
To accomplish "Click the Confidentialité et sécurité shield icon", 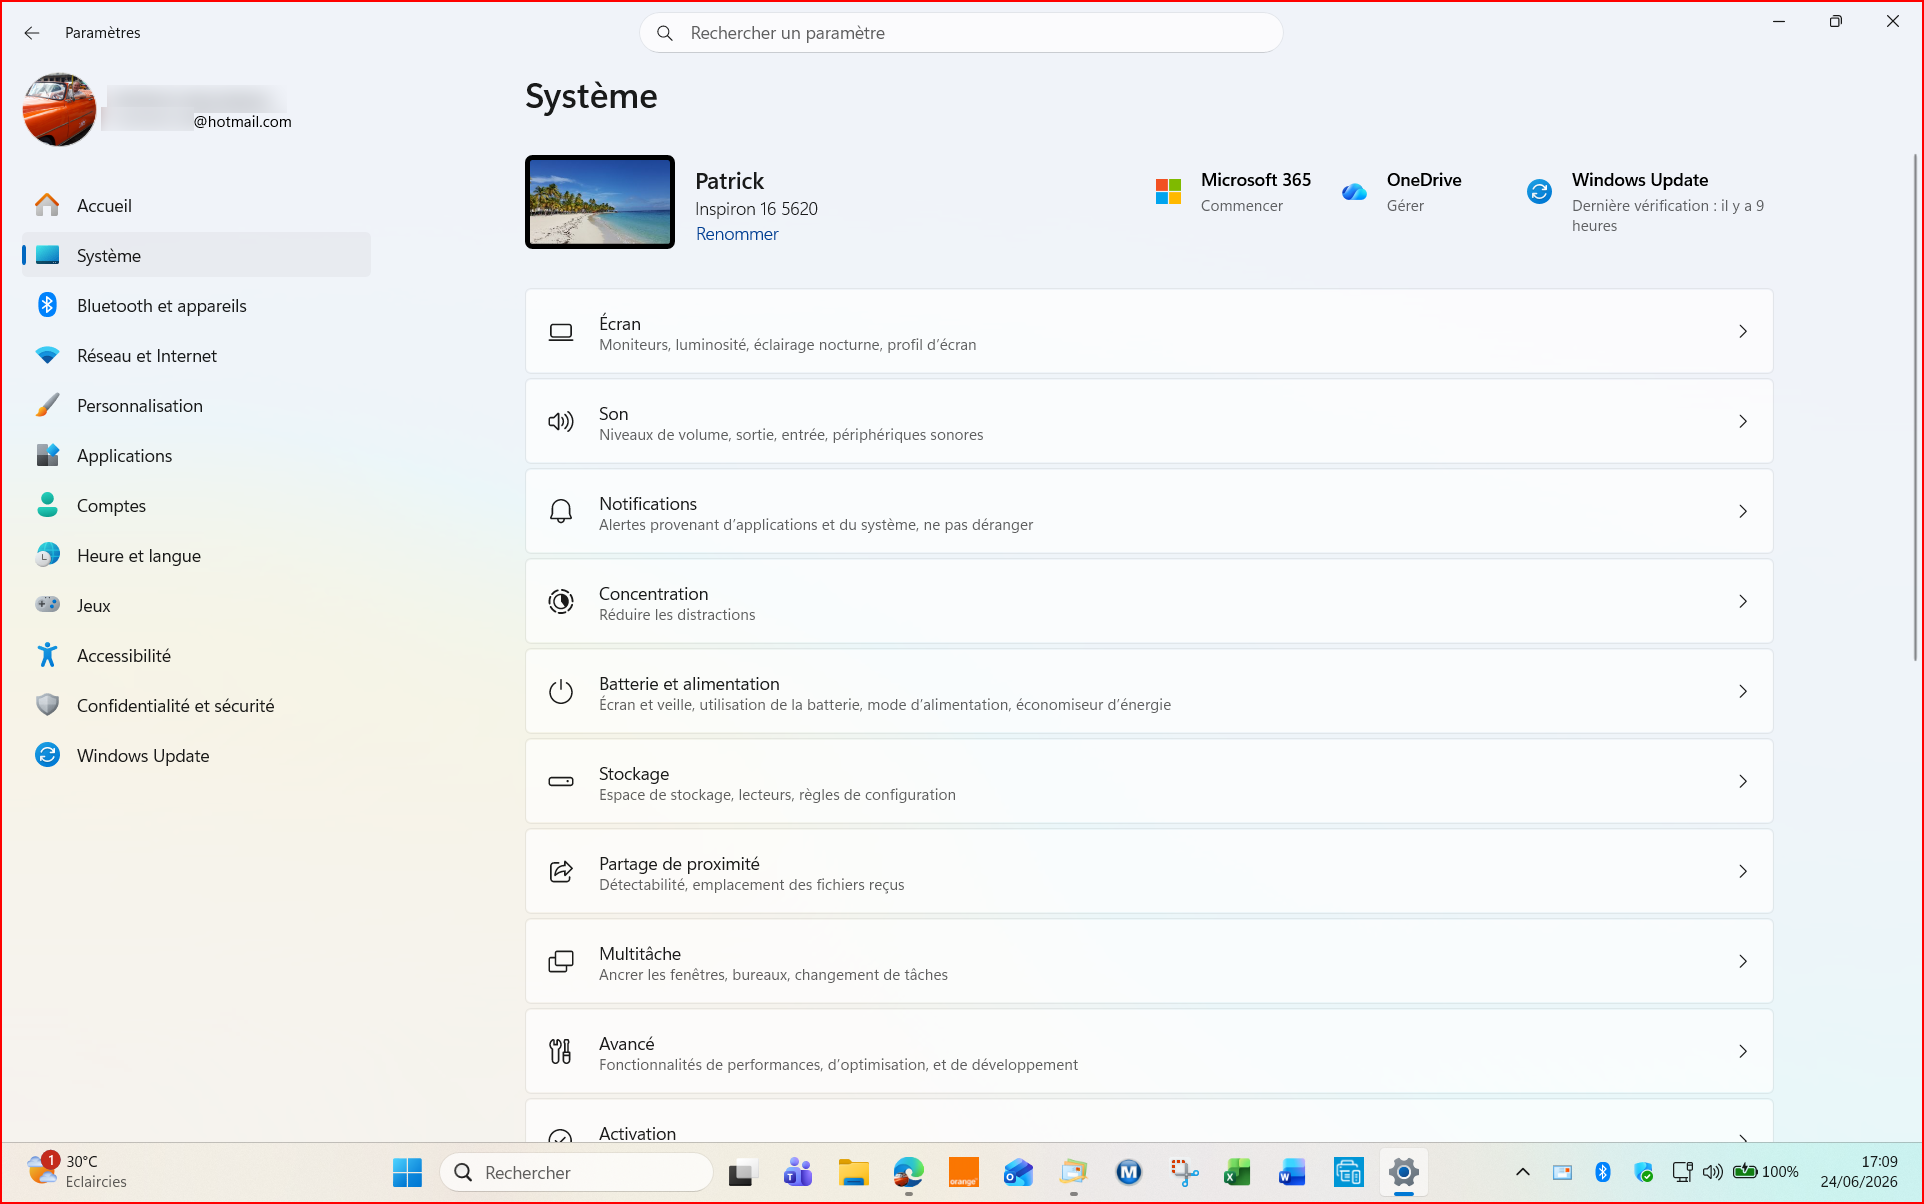I will point(47,705).
